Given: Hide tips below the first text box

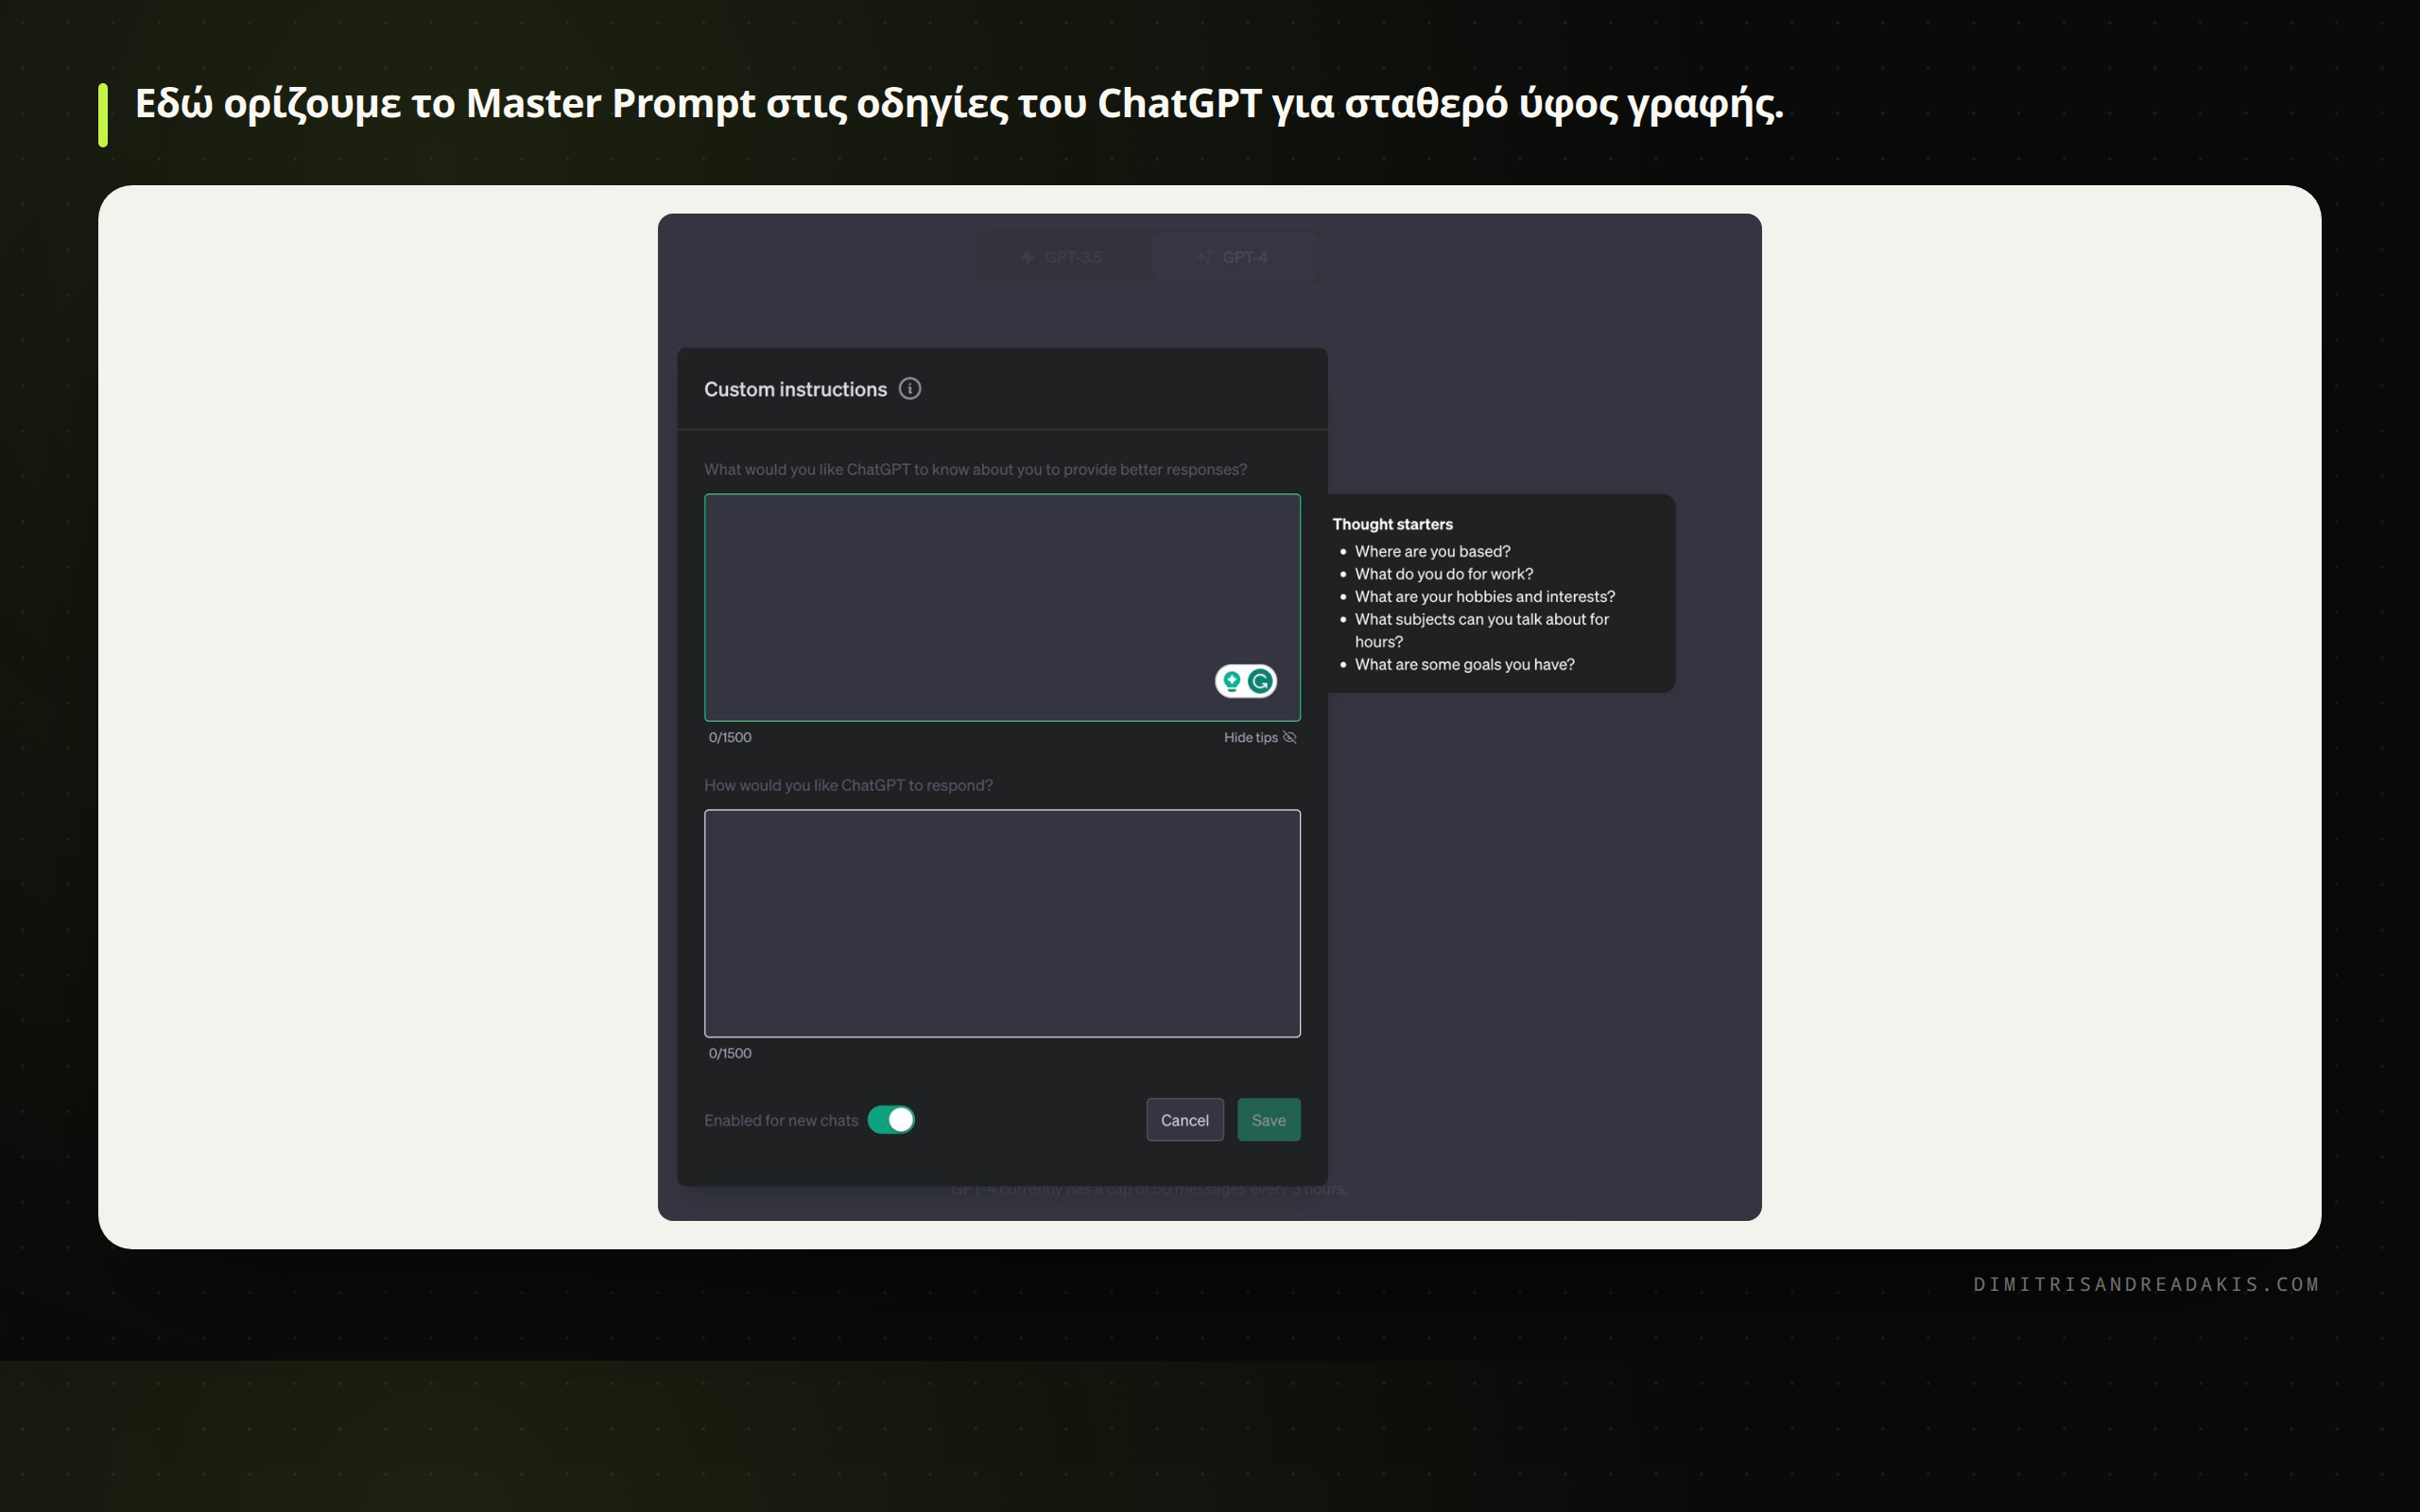Looking at the screenshot, I should (1260, 737).
